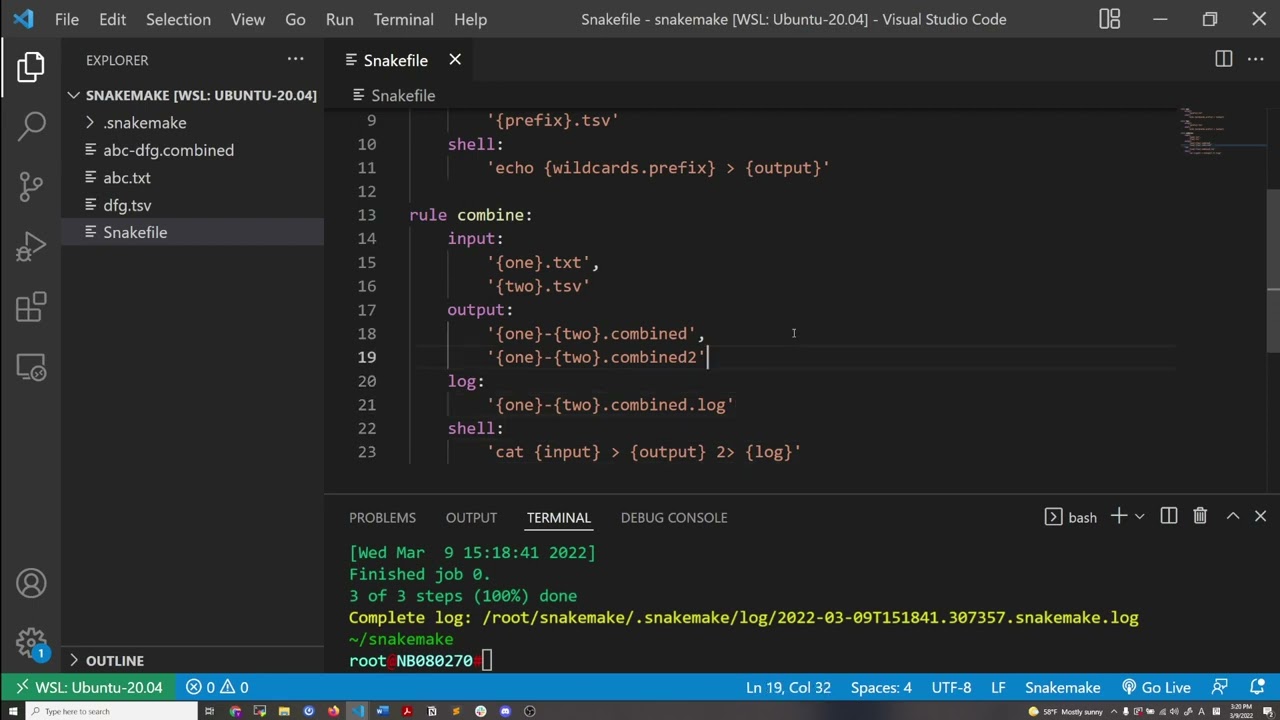
Task: Click Ln 19, Col 32 status item
Action: click(788, 688)
